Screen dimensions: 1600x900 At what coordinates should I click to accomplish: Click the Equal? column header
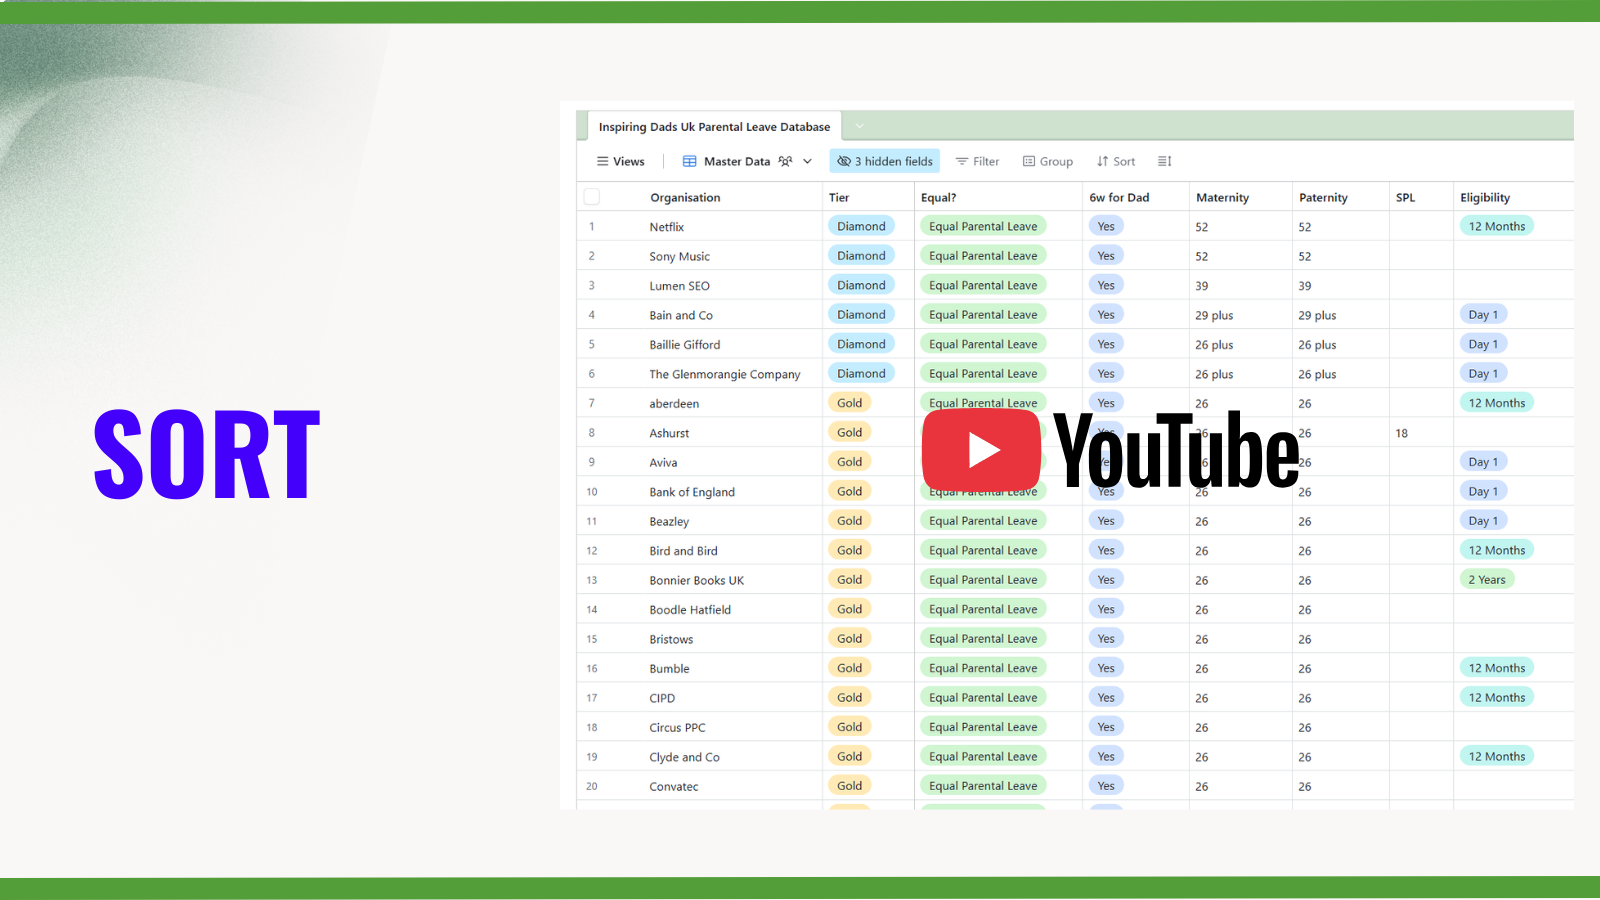(x=938, y=198)
